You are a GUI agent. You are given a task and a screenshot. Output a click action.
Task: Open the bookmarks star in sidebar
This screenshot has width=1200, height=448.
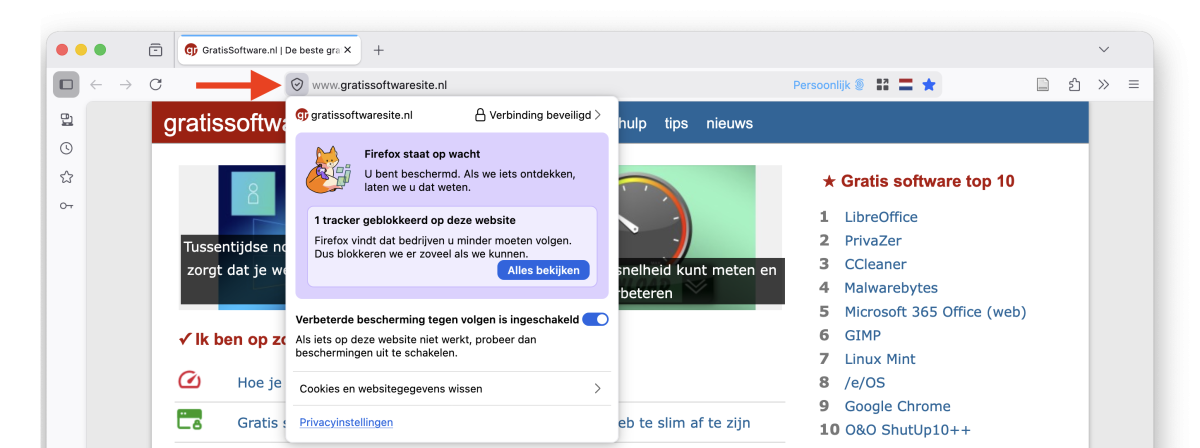click(x=66, y=177)
